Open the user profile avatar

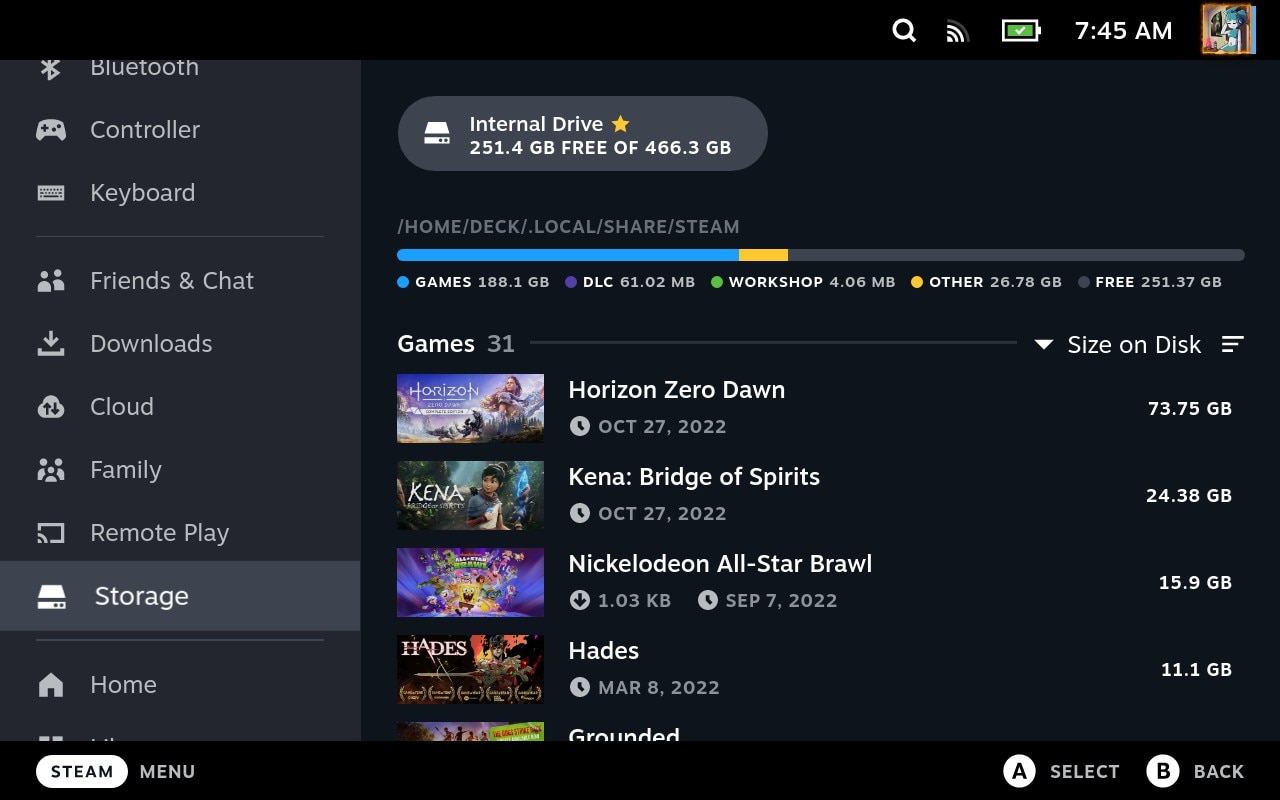[x=1228, y=29]
